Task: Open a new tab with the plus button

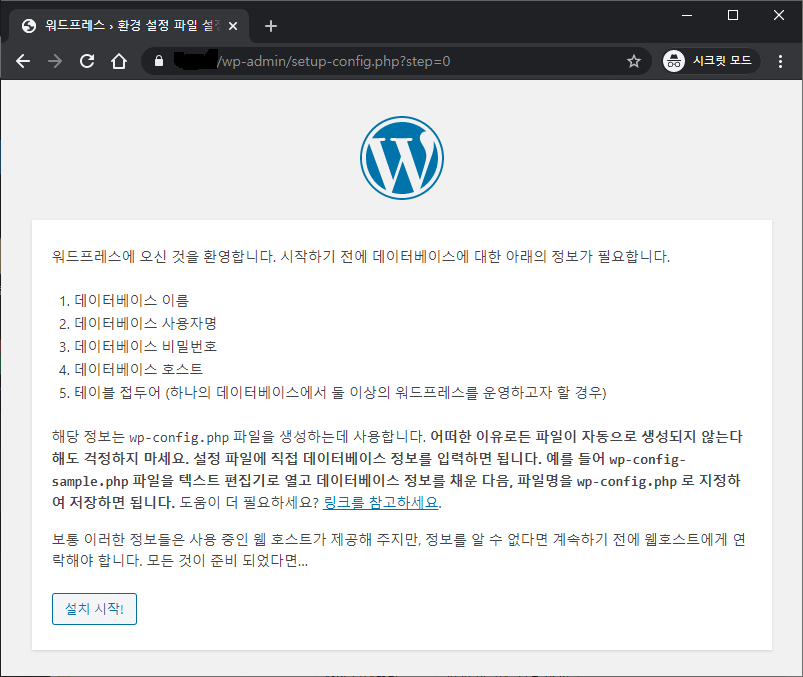Action: [x=270, y=26]
